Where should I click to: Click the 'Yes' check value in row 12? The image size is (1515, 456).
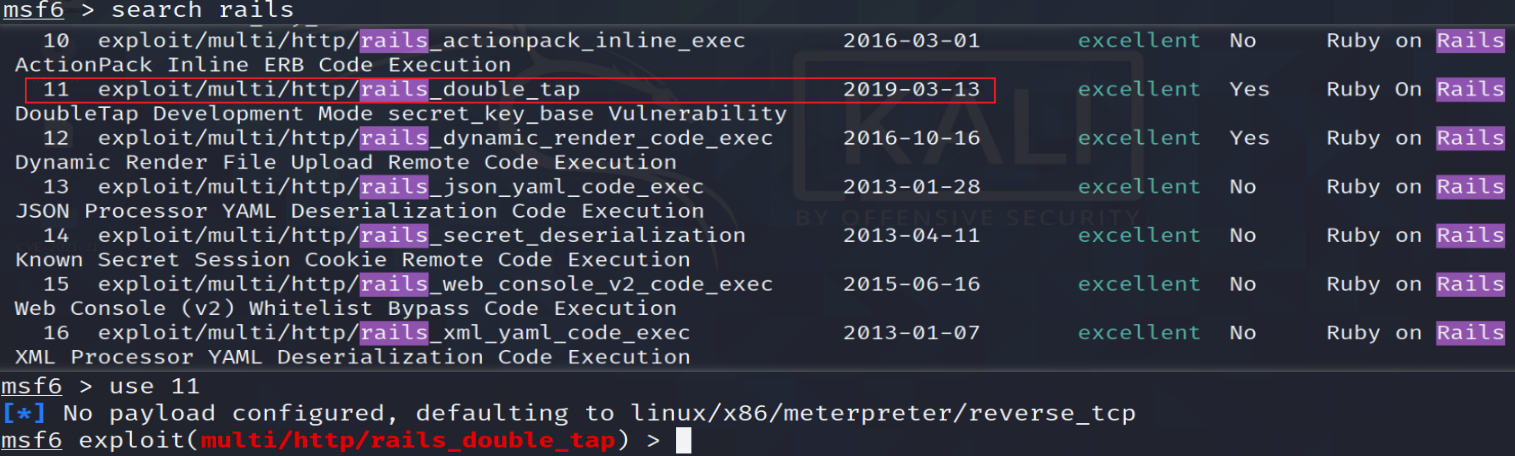point(1249,138)
